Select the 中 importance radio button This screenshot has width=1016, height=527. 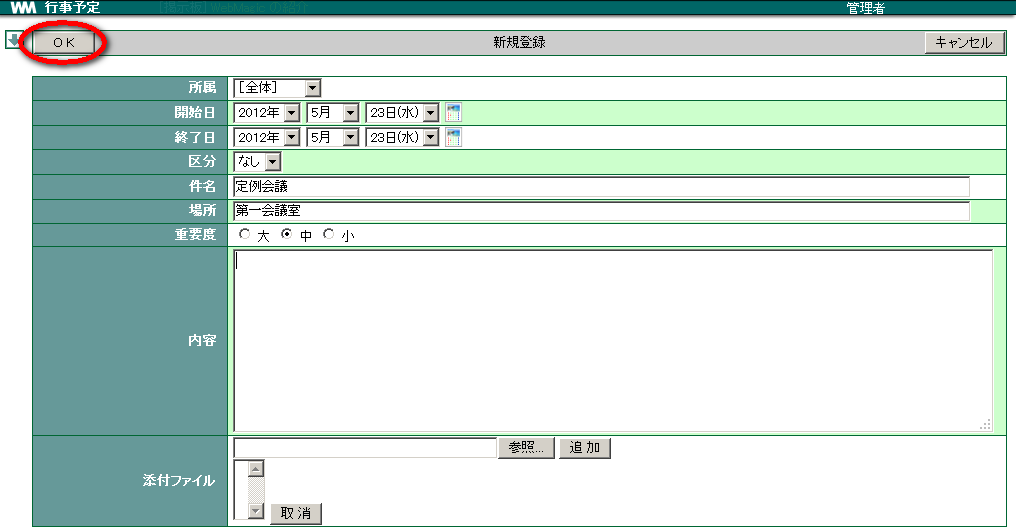pos(286,234)
